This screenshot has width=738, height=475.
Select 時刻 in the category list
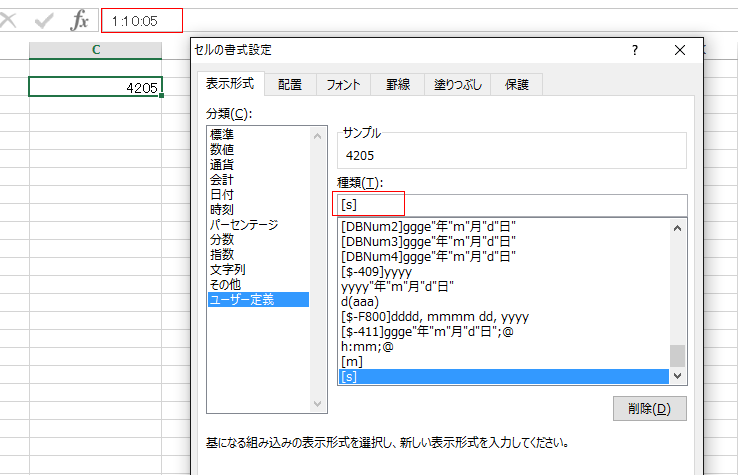(258, 209)
